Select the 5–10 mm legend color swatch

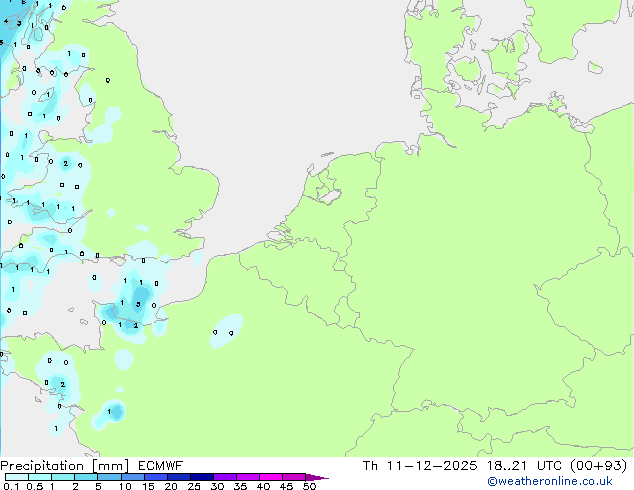tap(111, 477)
